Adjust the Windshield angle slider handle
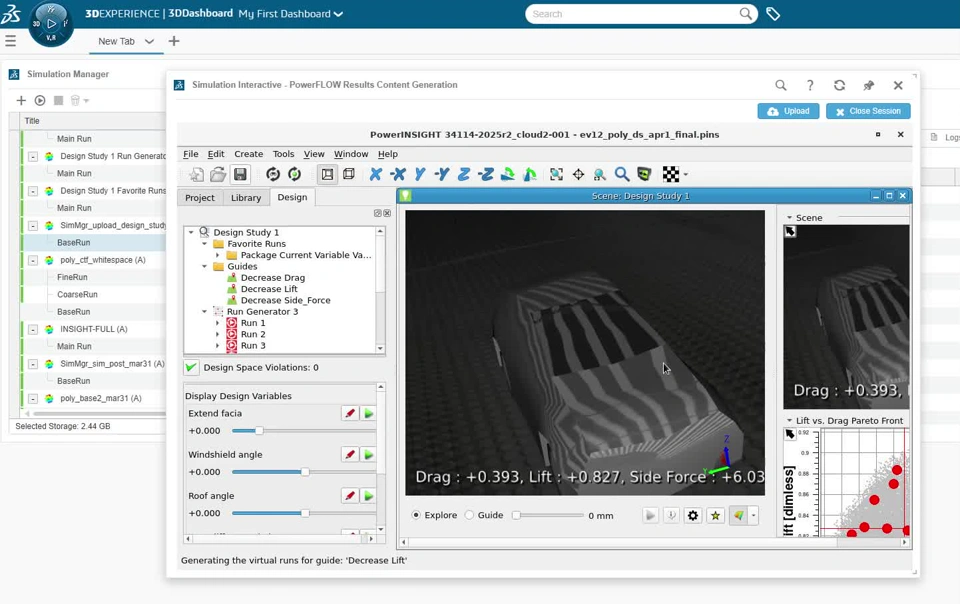The height and width of the screenshot is (604, 960). click(305, 472)
